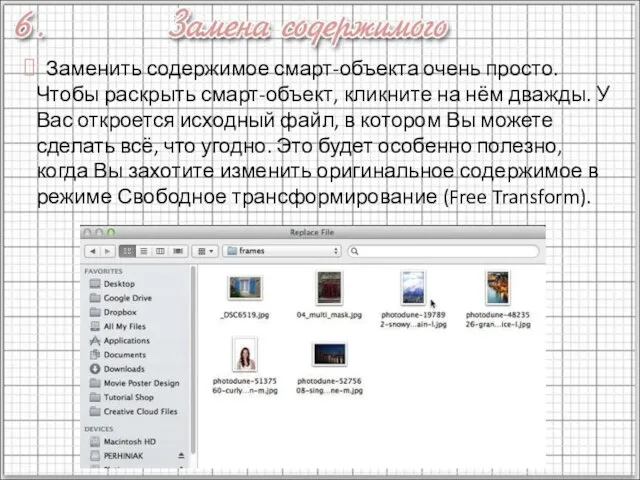Select the 04_multi_mask.jpg thumbnail
Screen dimensions: 640x480
tap(329, 287)
